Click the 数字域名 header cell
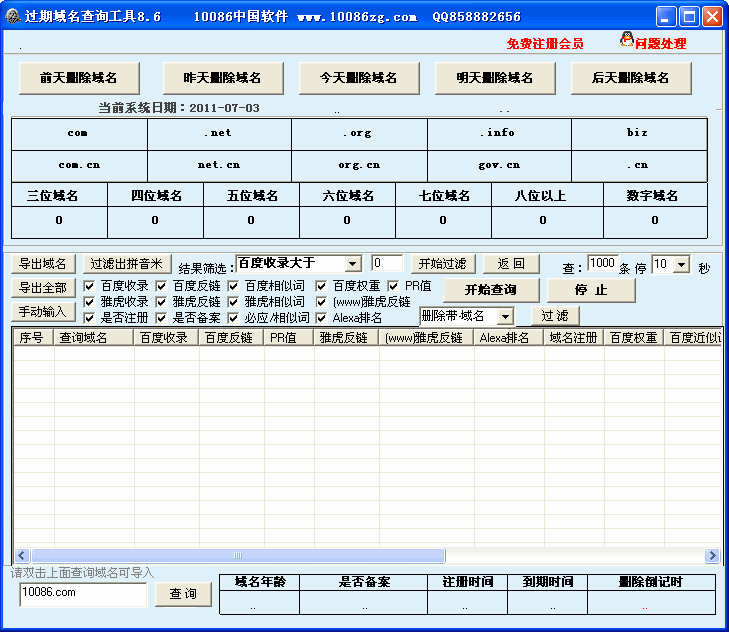The image size is (729, 632). click(655, 195)
